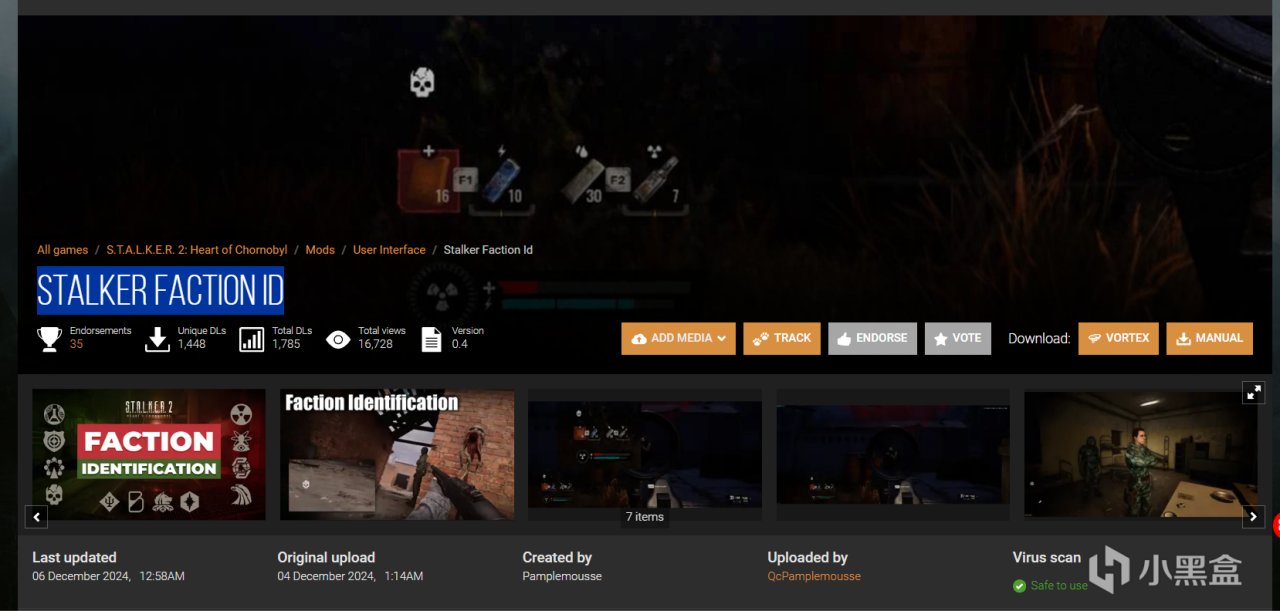1280x611 pixels.
Task: Click the Total DLs bar chart icon
Action: [x=252, y=339]
